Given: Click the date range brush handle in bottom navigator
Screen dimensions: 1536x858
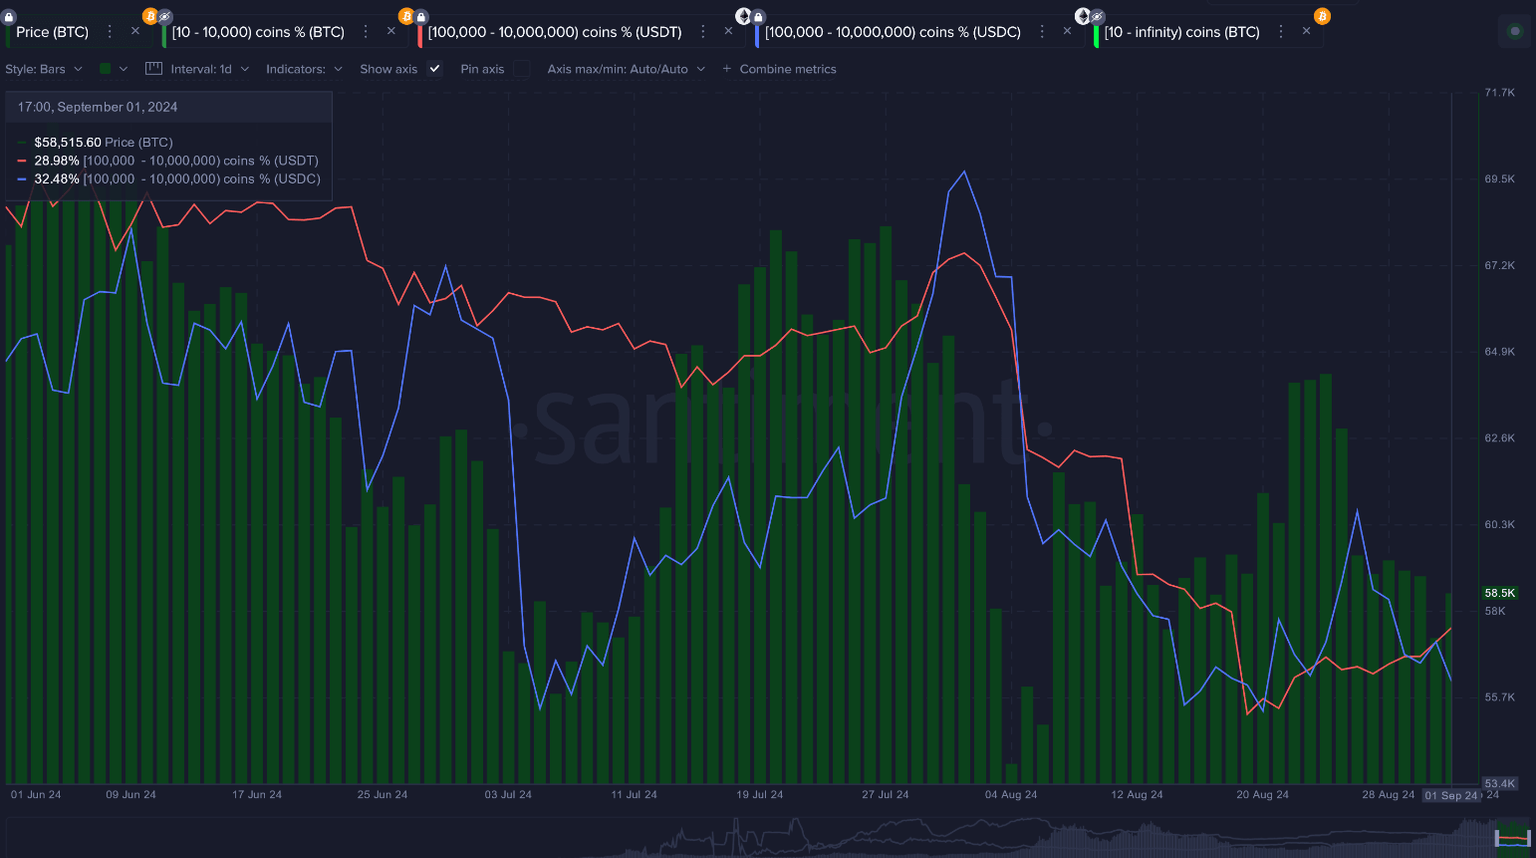Looking at the screenshot, I should point(1513,838).
